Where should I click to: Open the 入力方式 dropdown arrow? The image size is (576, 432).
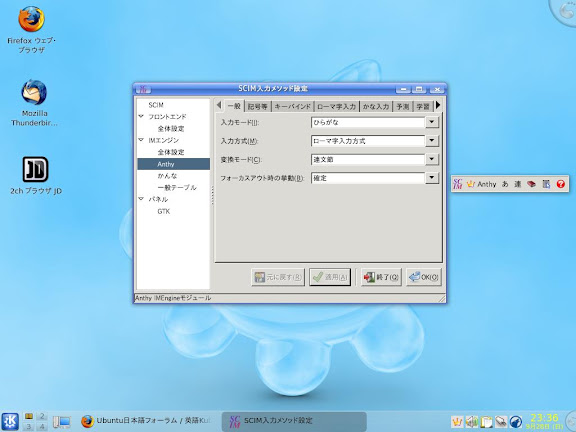(432, 140)
